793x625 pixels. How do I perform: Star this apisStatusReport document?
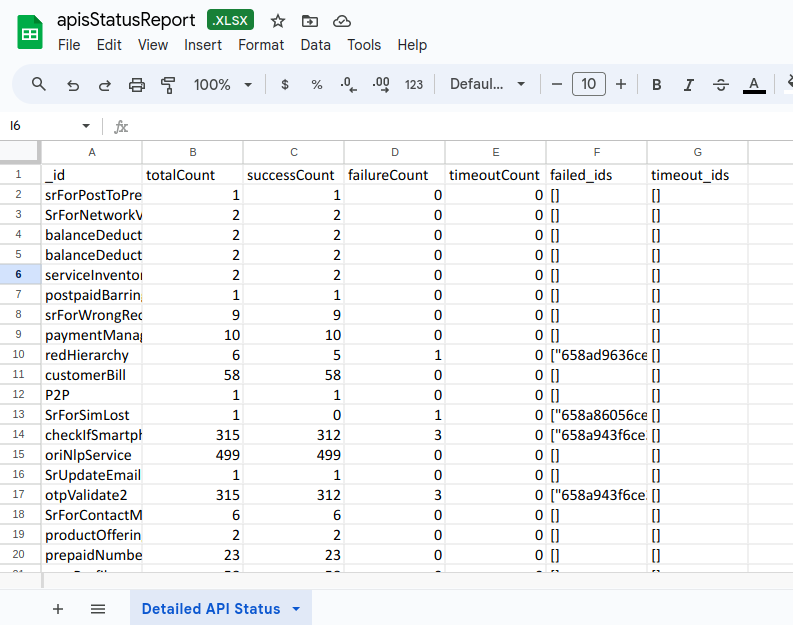point(278,20)
